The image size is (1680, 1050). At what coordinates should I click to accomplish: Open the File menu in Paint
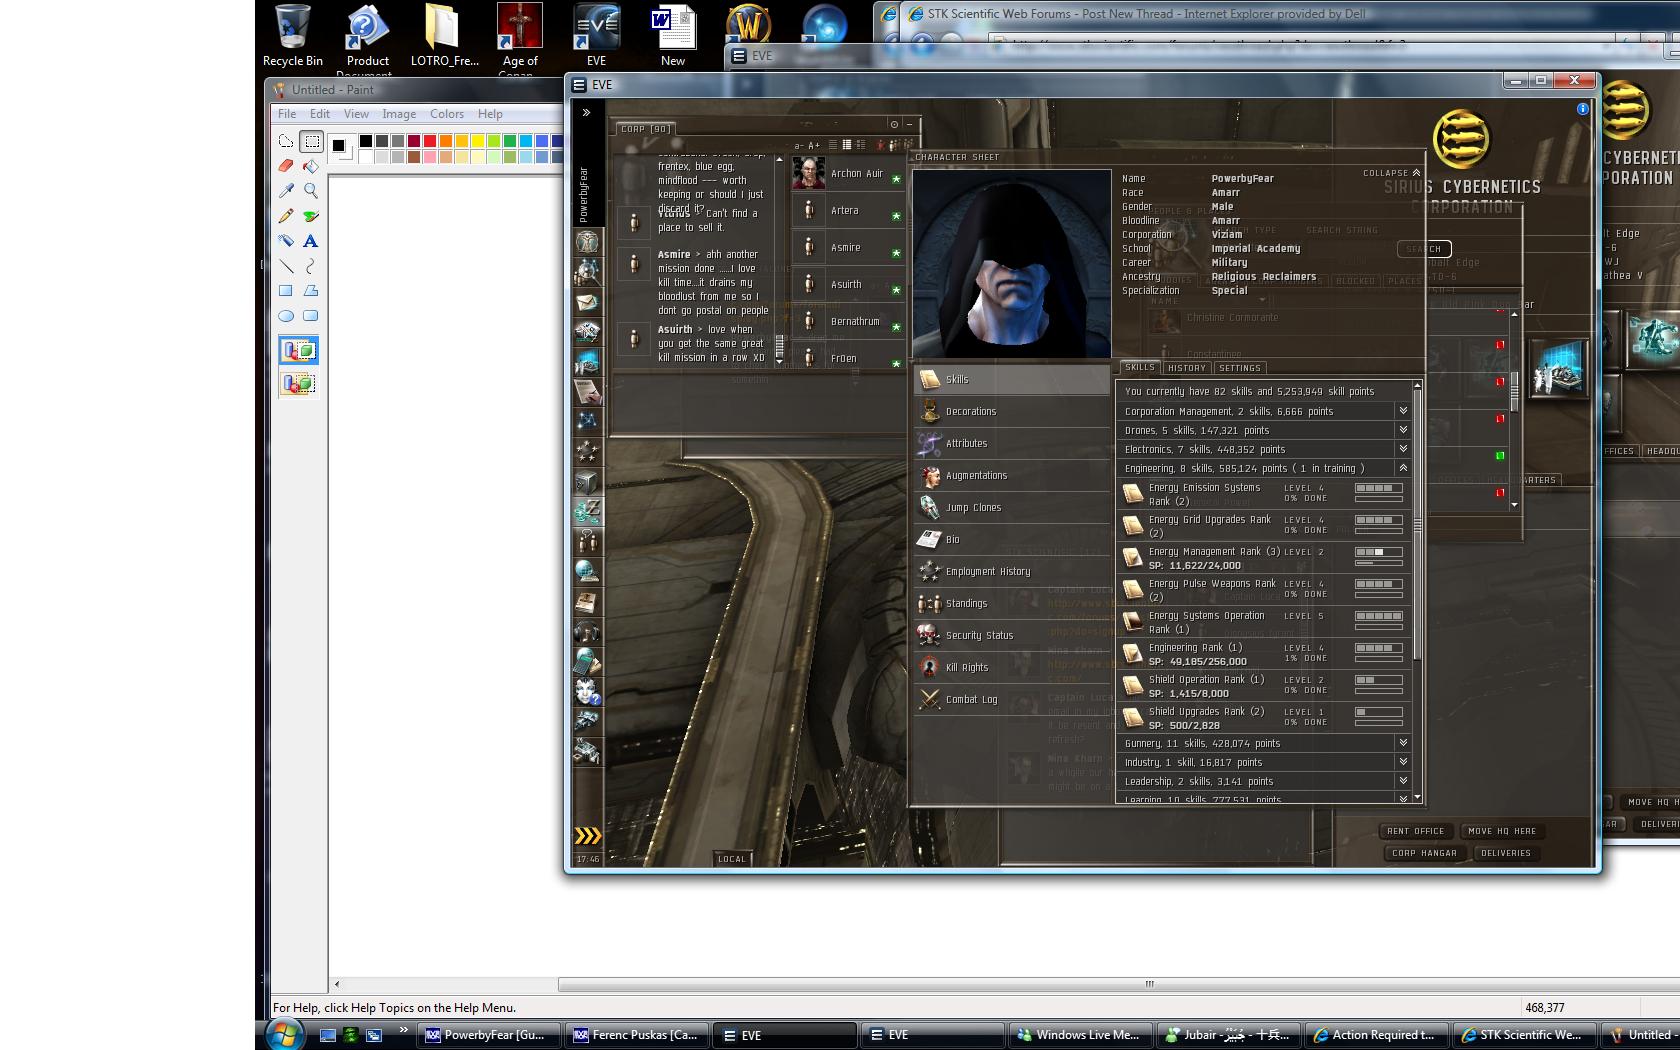(x=287, y=114)
